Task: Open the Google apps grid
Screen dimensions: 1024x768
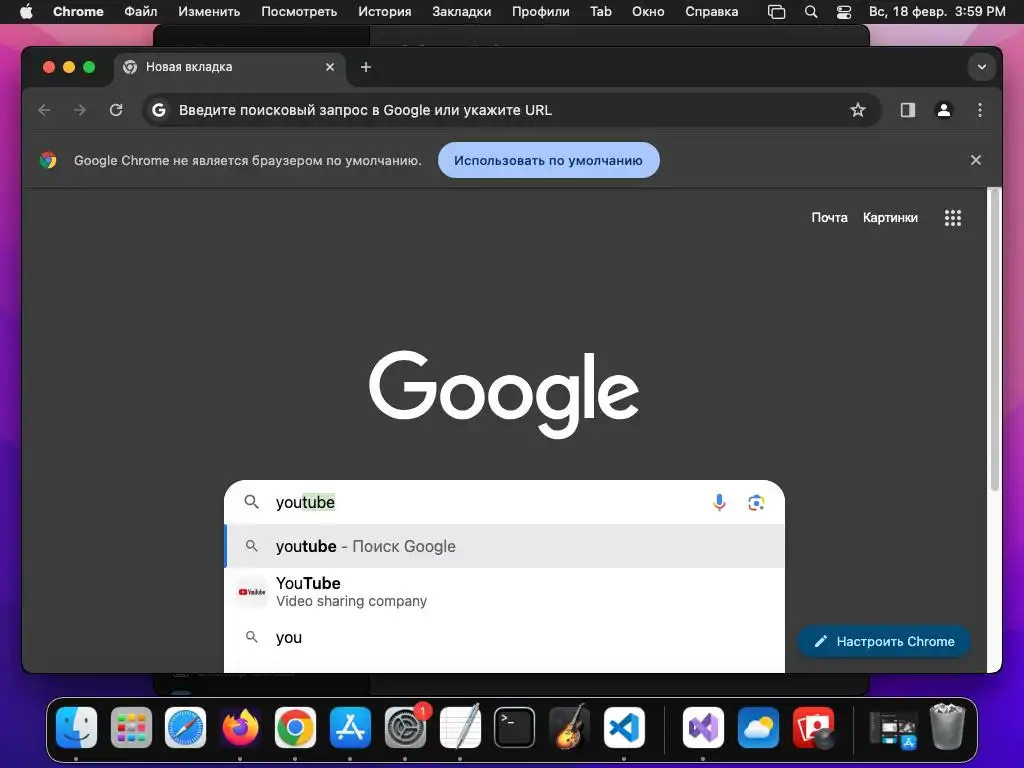Action: (x=953, y=218)
